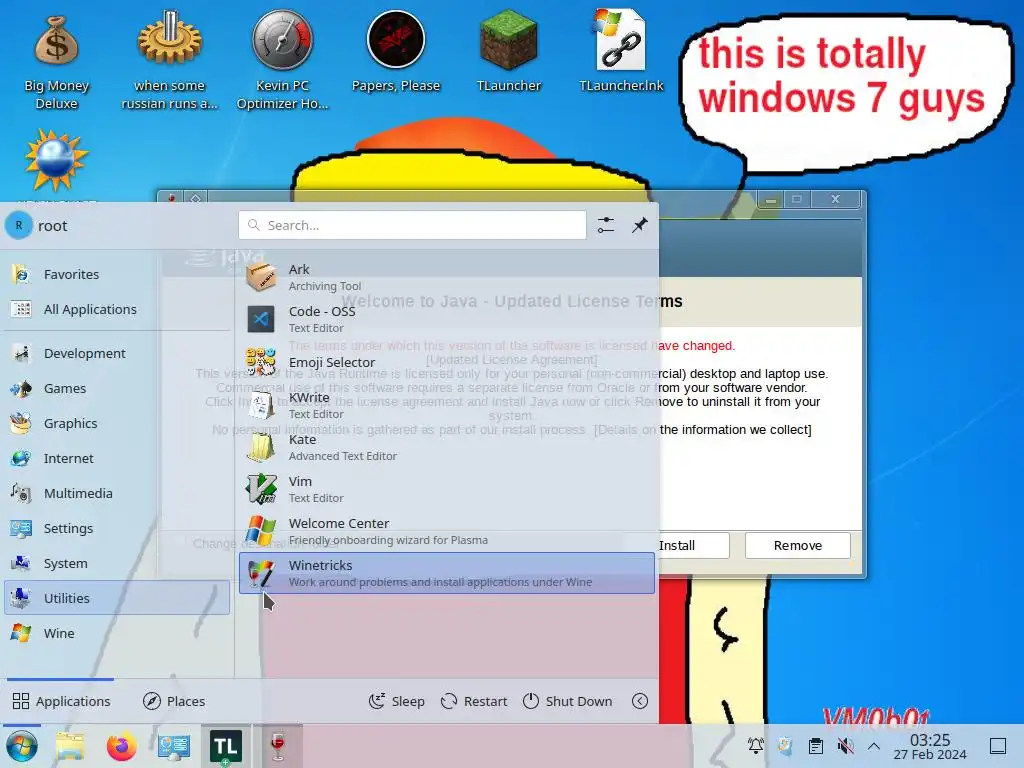
Task: Launch Kate advanced text editor
Action: tap(447, 447)
